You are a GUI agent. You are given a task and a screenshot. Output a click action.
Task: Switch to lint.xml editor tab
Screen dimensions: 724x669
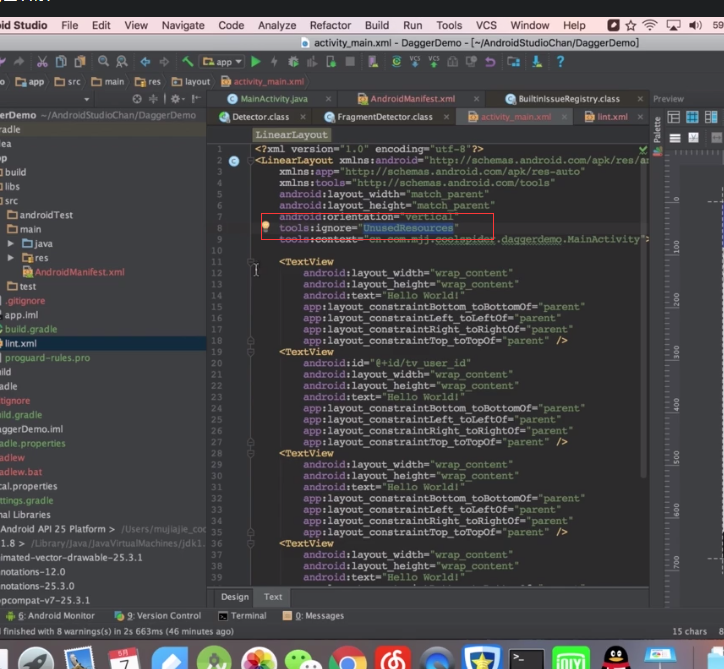coord(612,117)
